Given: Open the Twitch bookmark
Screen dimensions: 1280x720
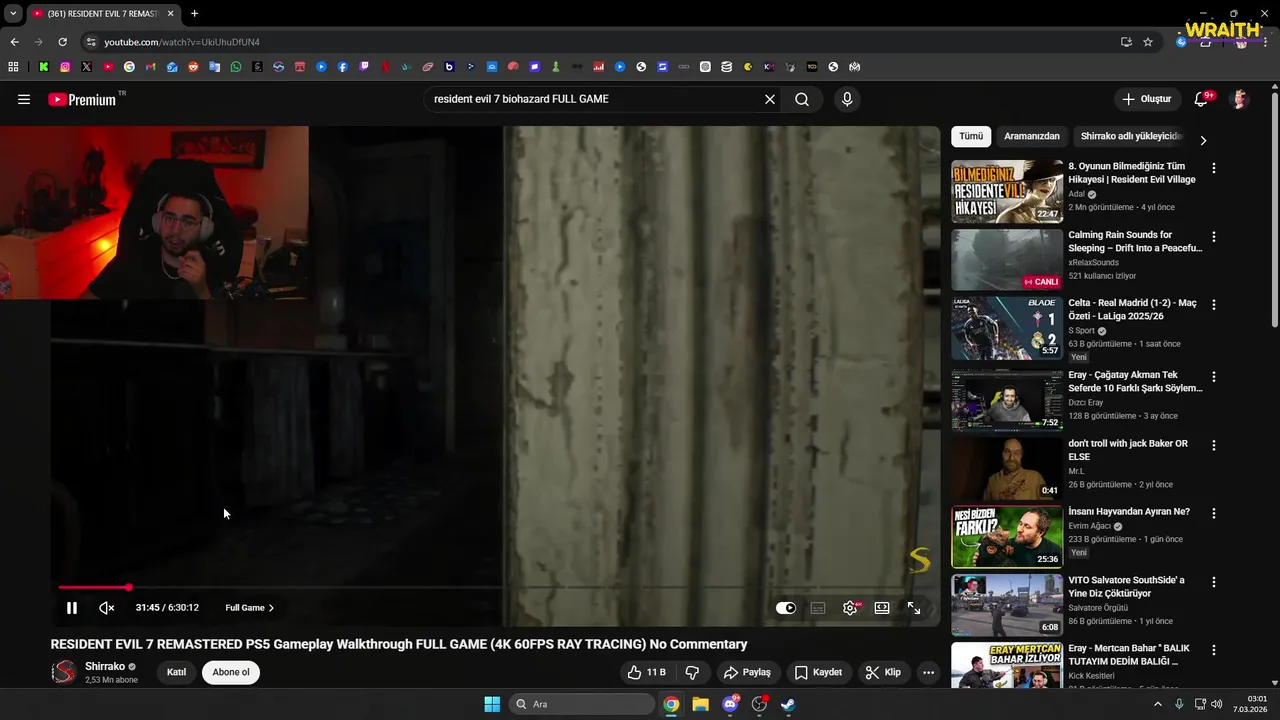Looking at the screenshot, I should 364,67.
